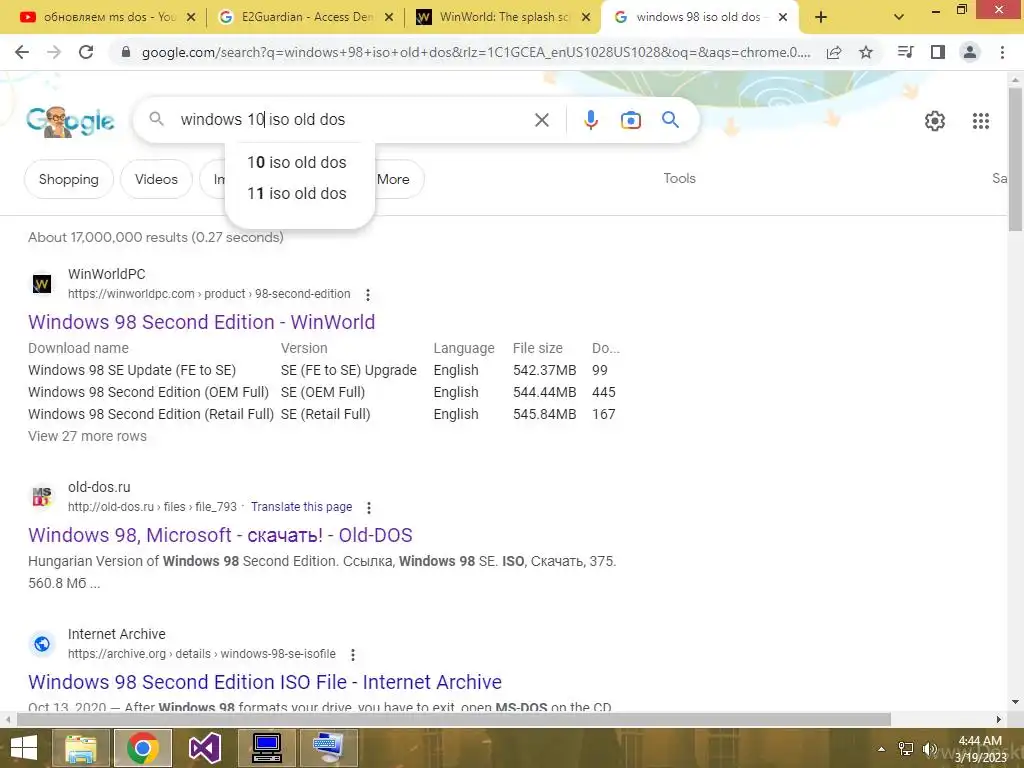Show hidden system tray icons
This screenshot has height=768, width=1024.
pyautogui.click(x=881, y=749)
